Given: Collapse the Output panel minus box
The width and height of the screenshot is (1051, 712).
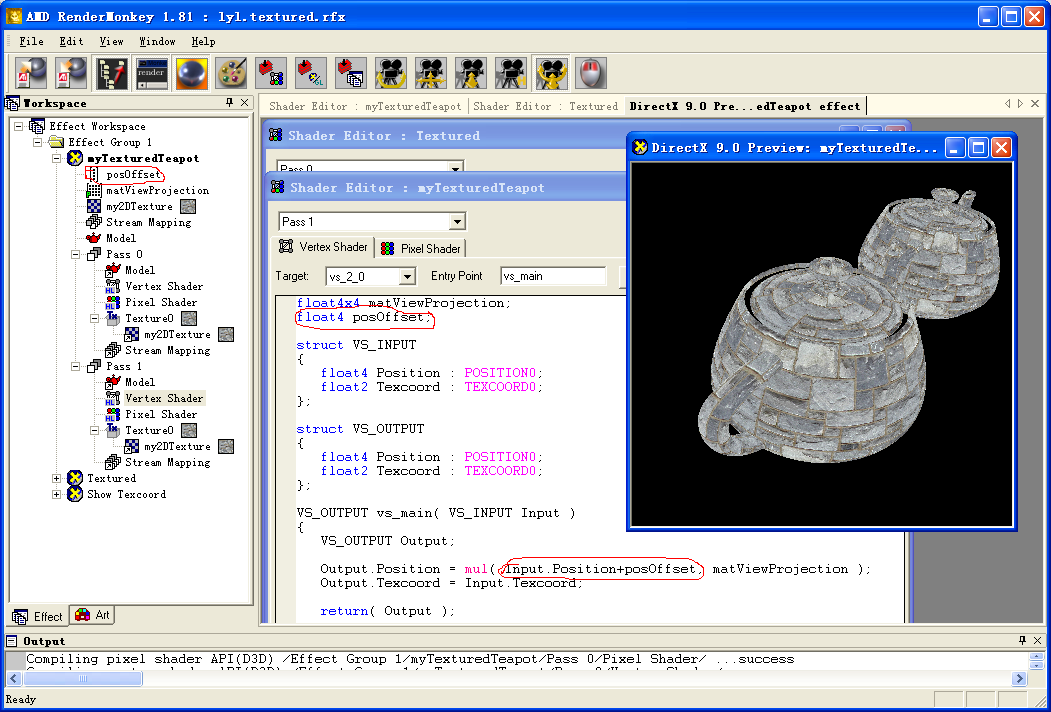Looking at the screenshot, I should (x=11, y=641).
